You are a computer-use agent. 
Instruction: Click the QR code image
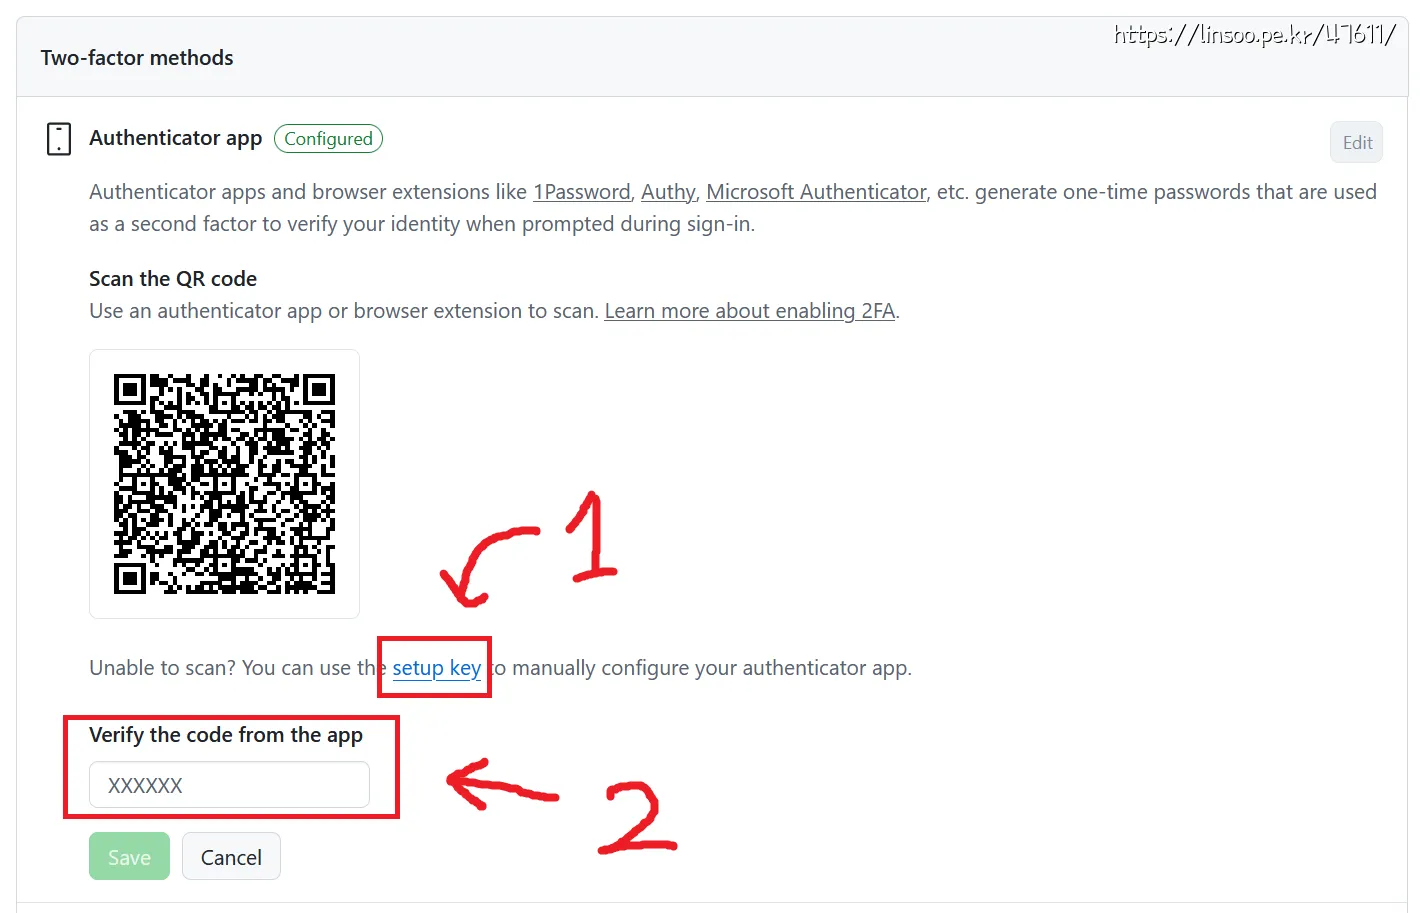point(224,484)
